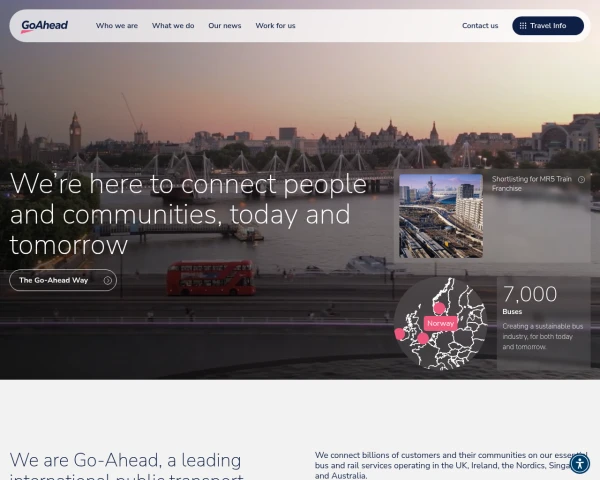Select the UK map marker dot

[x=423, y=338]
